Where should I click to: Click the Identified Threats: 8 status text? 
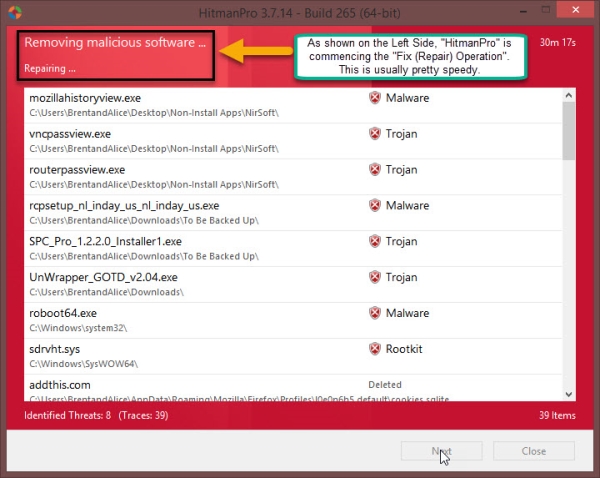tap(67, 415)
